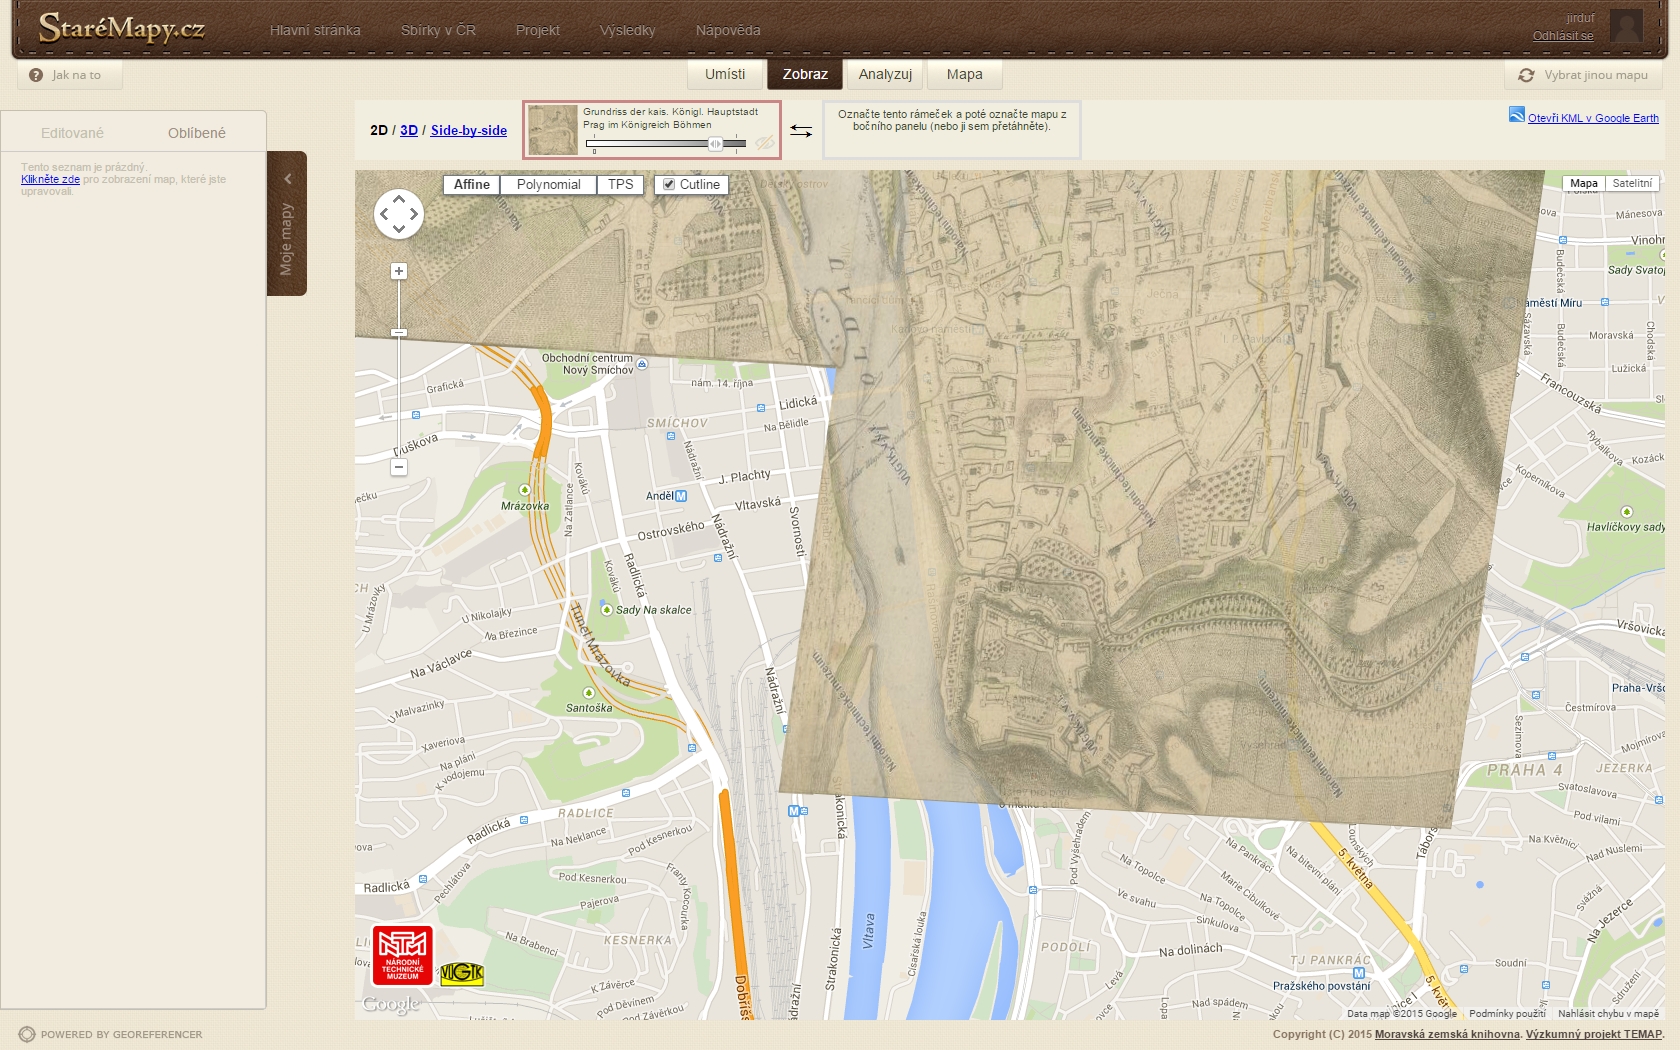The width and height of the screenshot is (1680, 1050).
Task: Click the Google logo on map
Action: (x=390, y=1004)
